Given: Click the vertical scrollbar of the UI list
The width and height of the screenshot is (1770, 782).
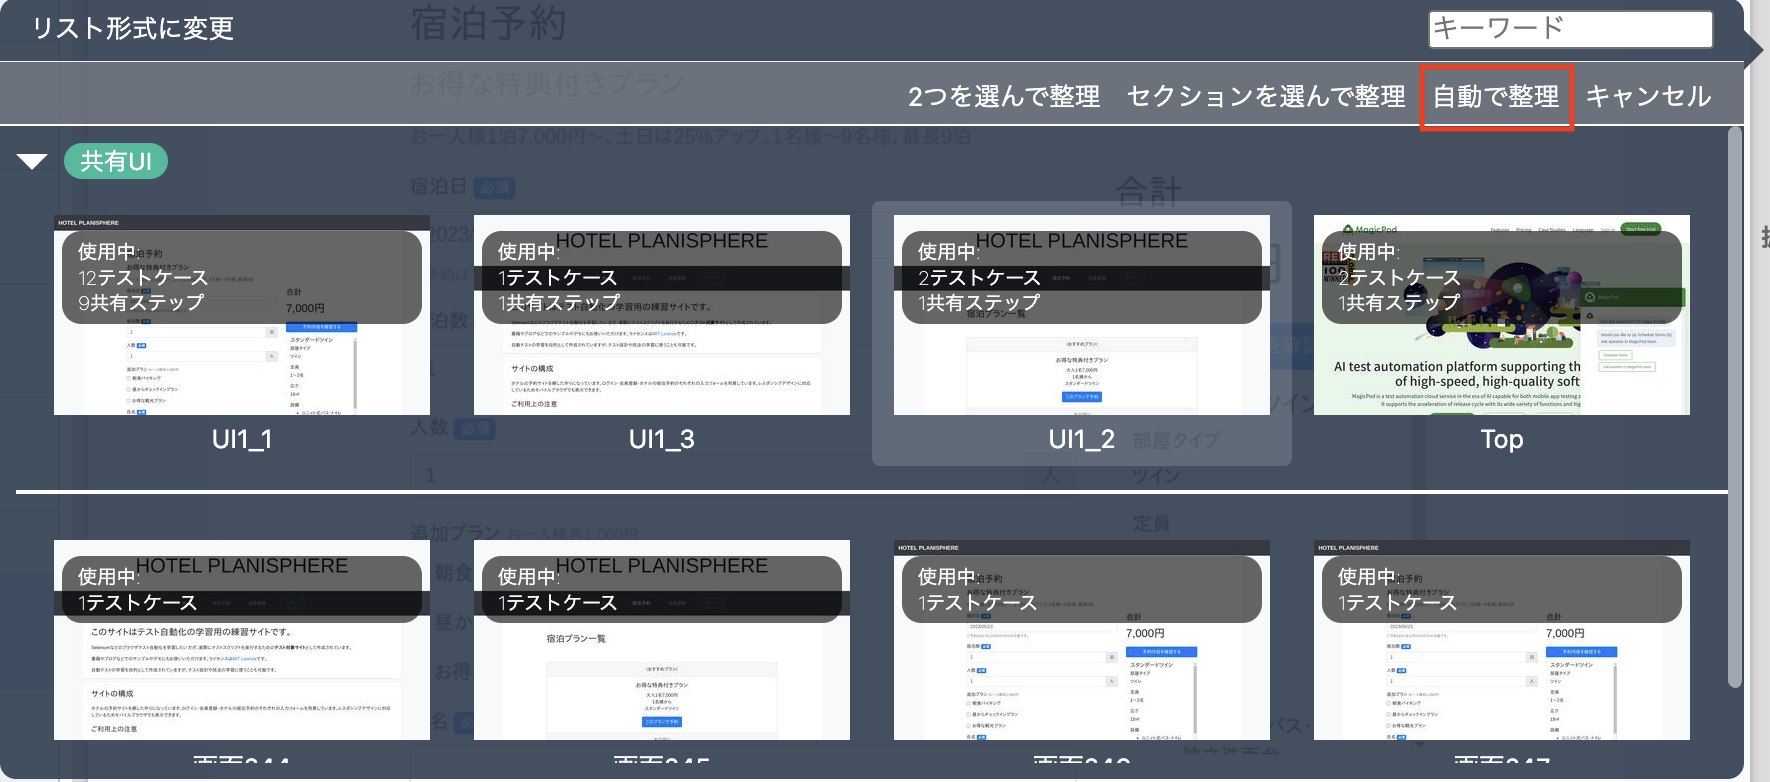Looking at the screenshot, I should click(x=1735, y=407).
